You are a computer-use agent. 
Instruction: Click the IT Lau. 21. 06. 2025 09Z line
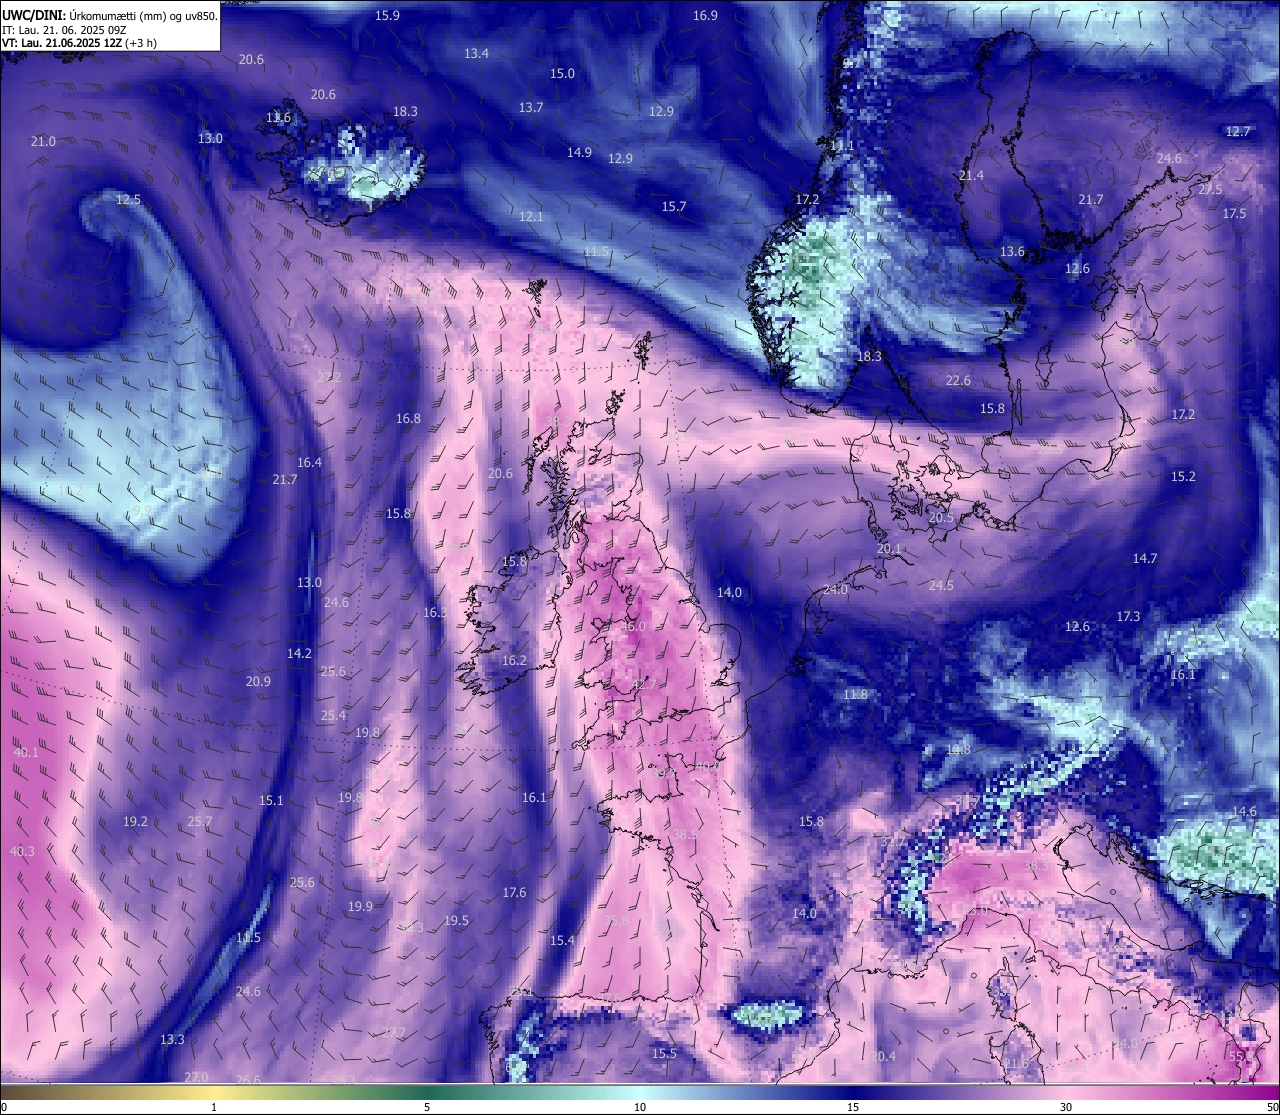[x=64, y=30]
